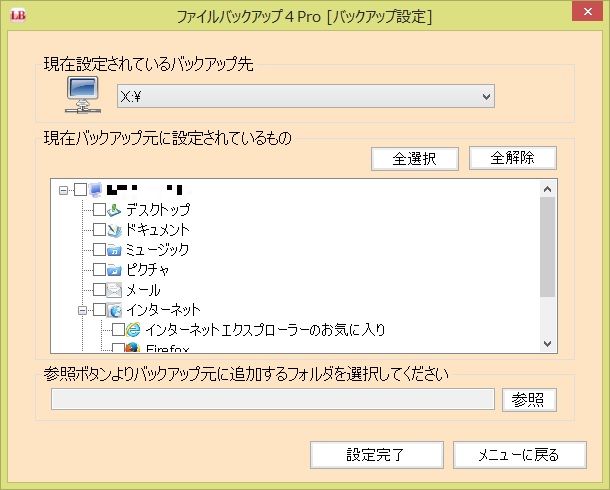Screen dimensions: 610x490
Task: Open the backup destination X:¥ dropdown
Action: pos(306,96)
